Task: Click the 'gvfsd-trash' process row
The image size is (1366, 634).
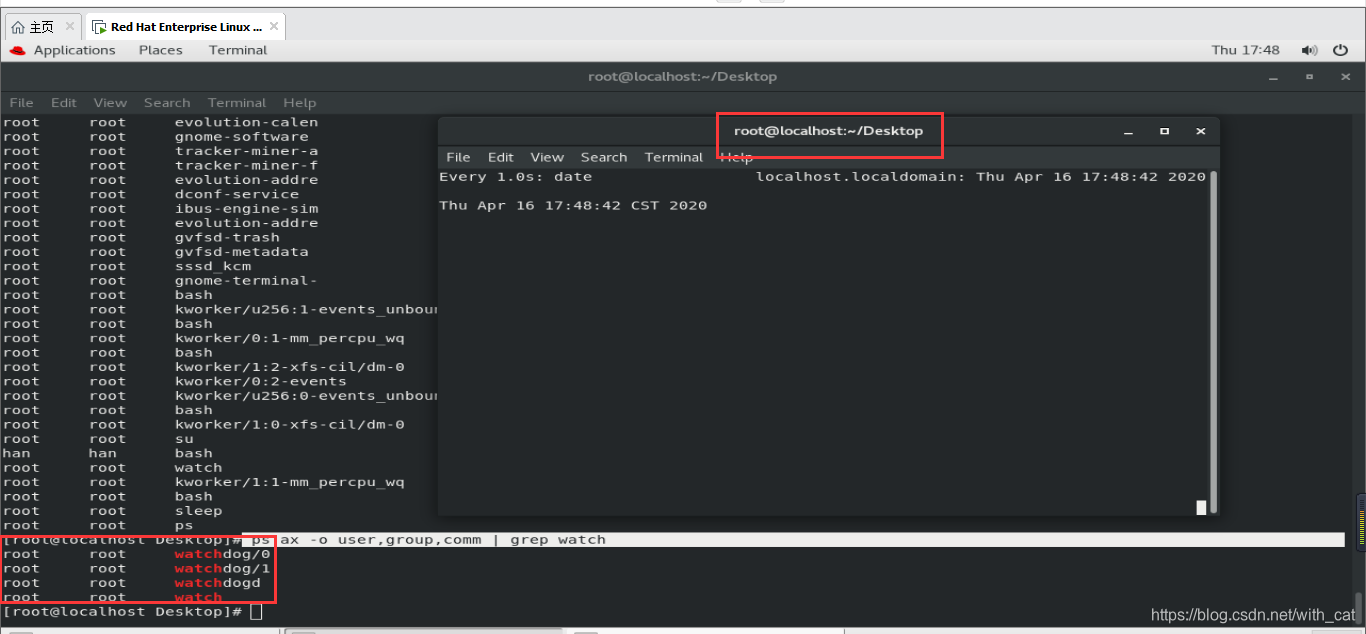Action: (141, 238)
